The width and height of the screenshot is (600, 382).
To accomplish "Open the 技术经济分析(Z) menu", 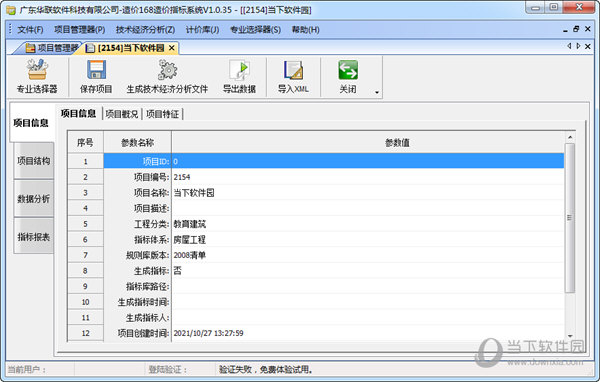I will pos(145,29).
